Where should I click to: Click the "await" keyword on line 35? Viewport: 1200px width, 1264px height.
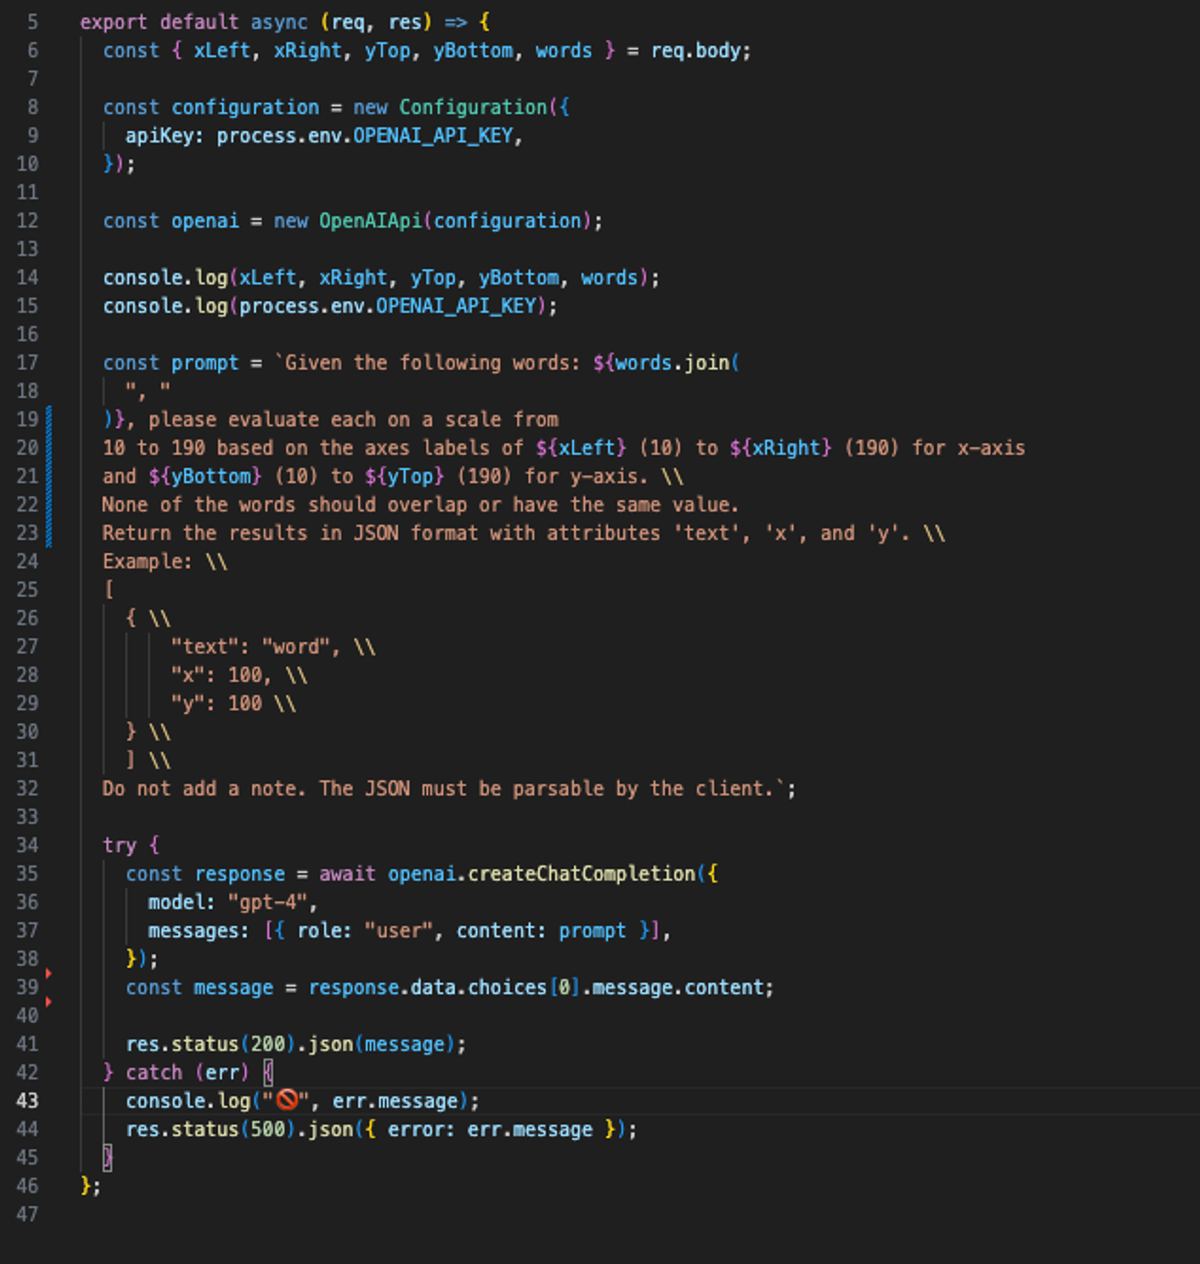pyautogui.click(x=347, y=874)
